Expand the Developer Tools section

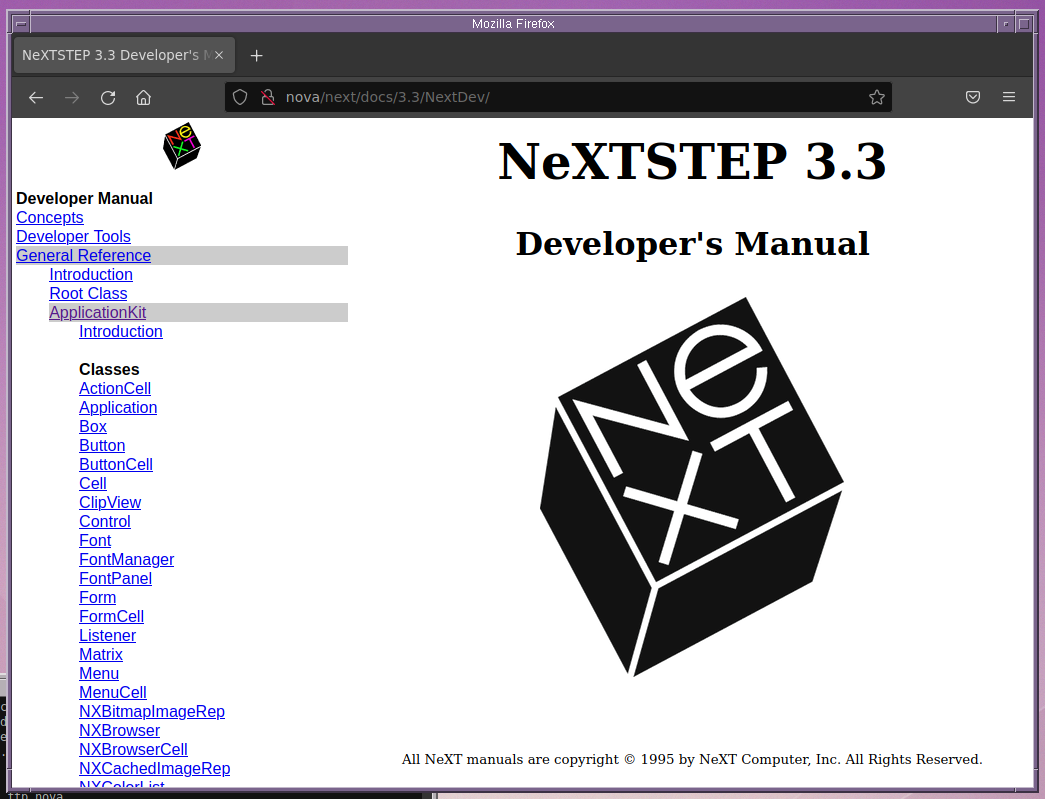(x=73, y=237)
